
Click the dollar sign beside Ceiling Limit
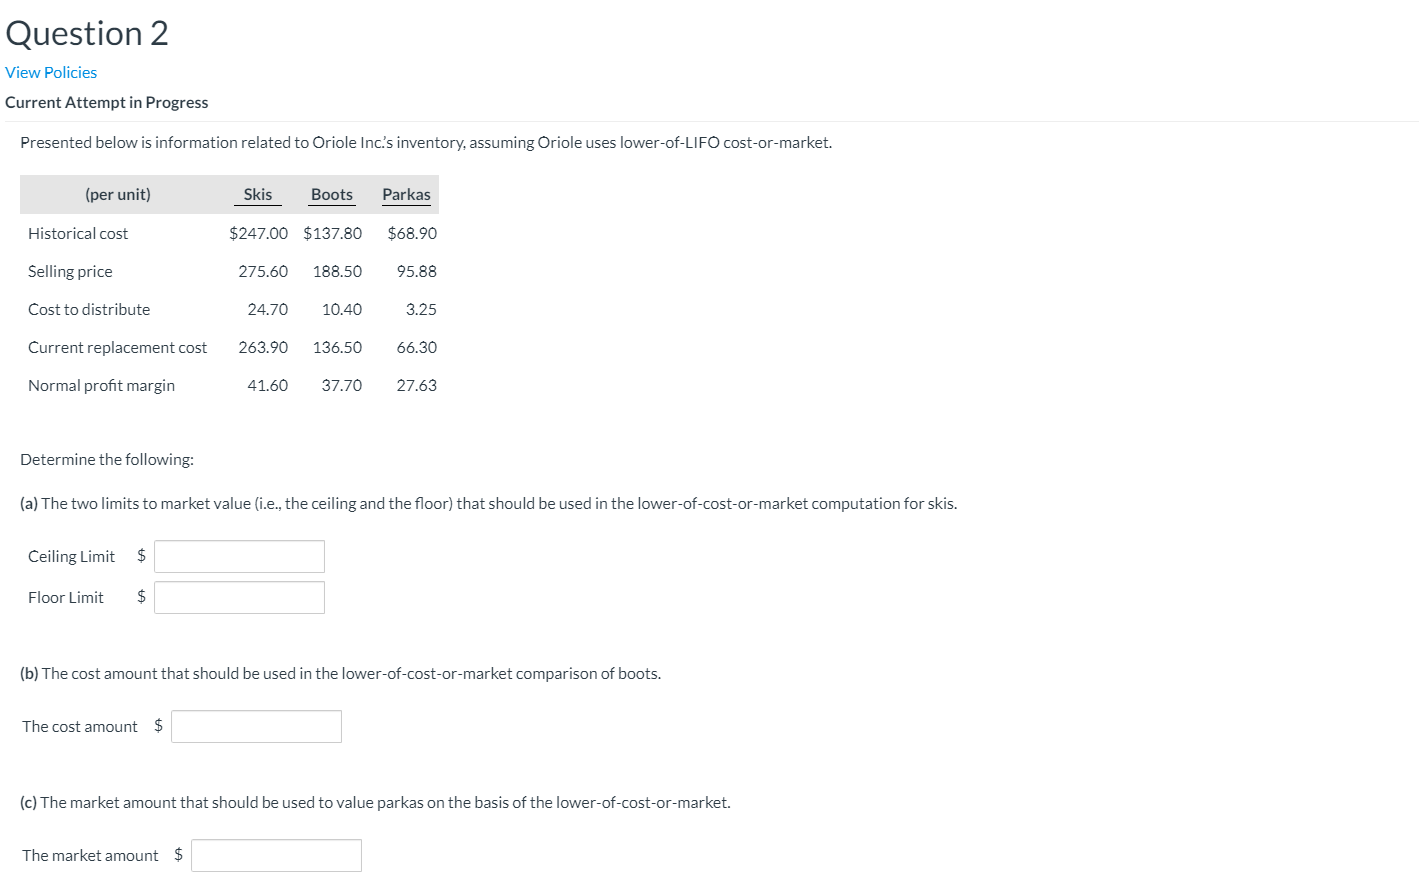click(x=140, y=556)
